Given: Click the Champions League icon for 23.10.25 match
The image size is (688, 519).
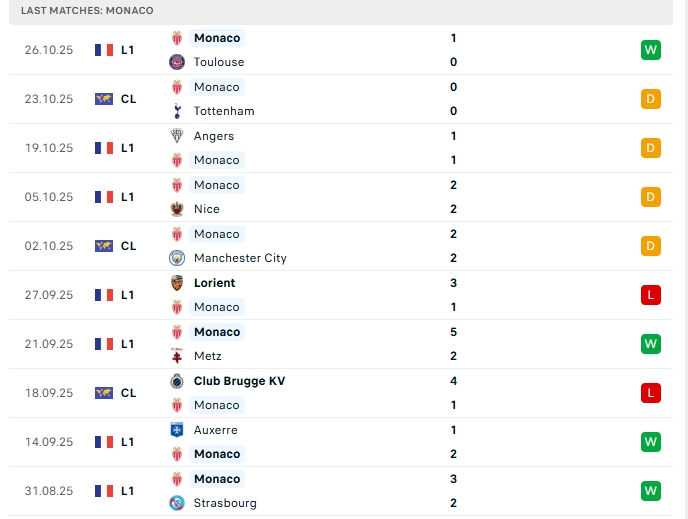Looking at the screenshot, I should tap(104, 99).
